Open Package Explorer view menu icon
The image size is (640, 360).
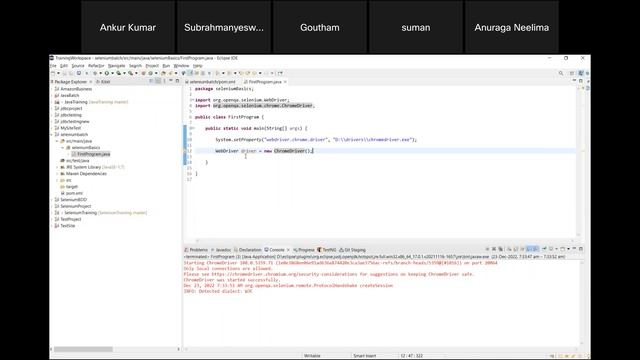point(164,81)
